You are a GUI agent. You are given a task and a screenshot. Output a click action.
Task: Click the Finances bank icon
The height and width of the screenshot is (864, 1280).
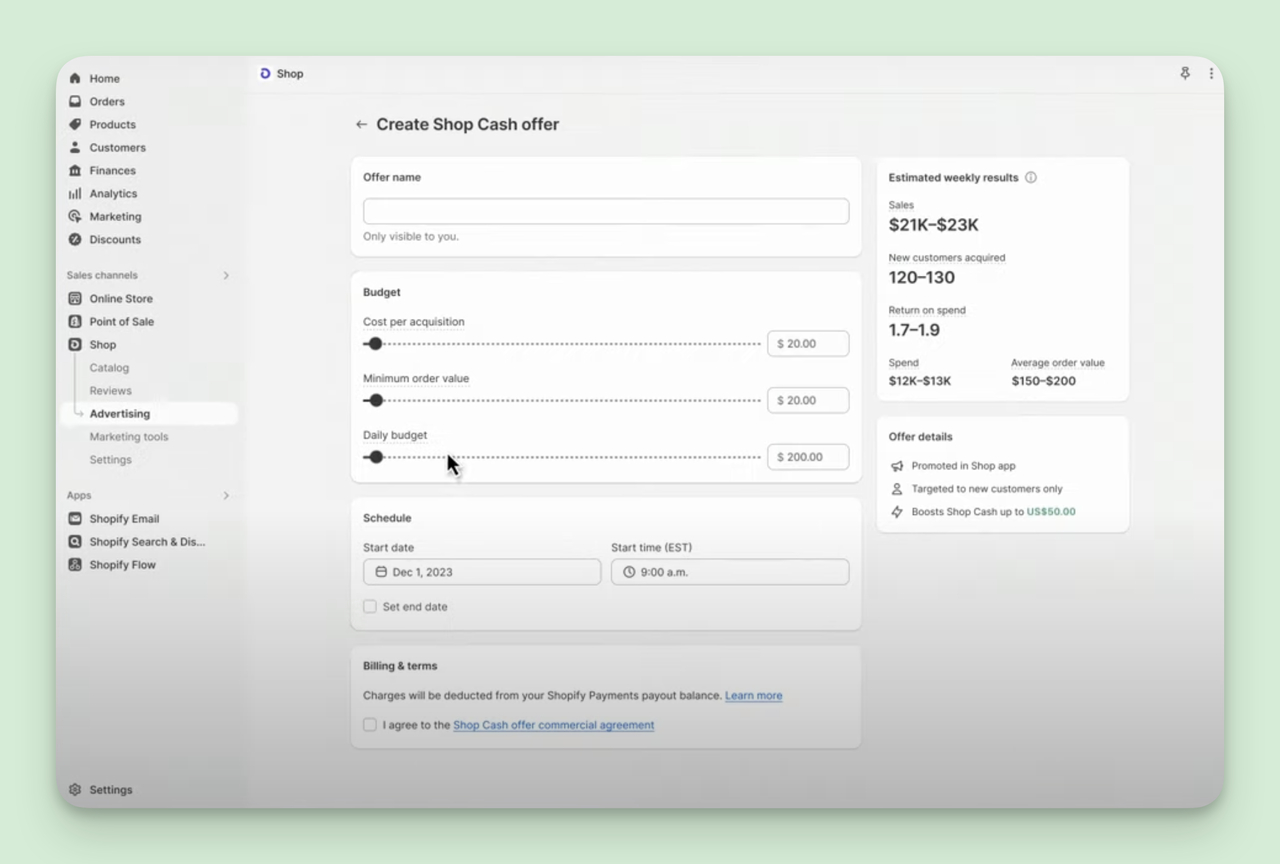point(75,170)
